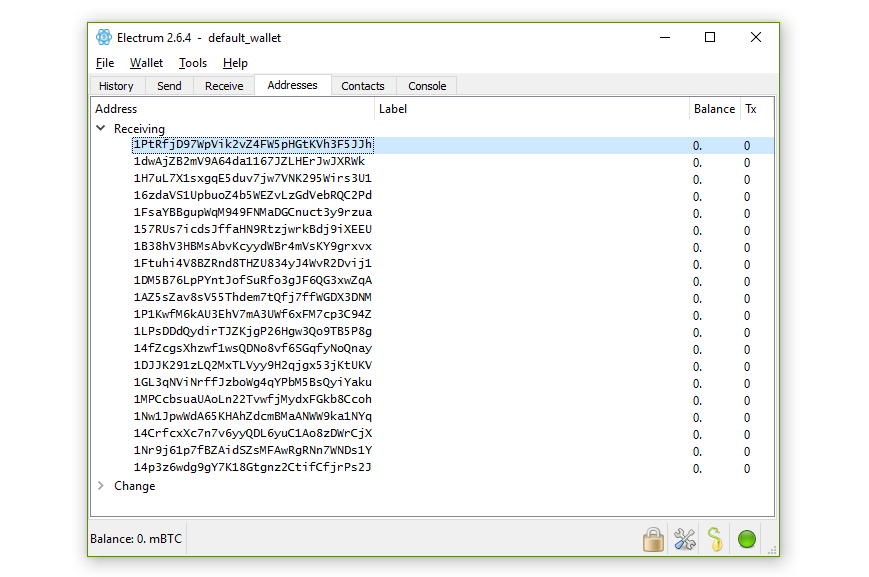Select address 1DM5B76LpPYntJofSuRfo3gJF6QG3xwZqA
The width and height of the screenshot is (869, 577).
tap(253, 280)
